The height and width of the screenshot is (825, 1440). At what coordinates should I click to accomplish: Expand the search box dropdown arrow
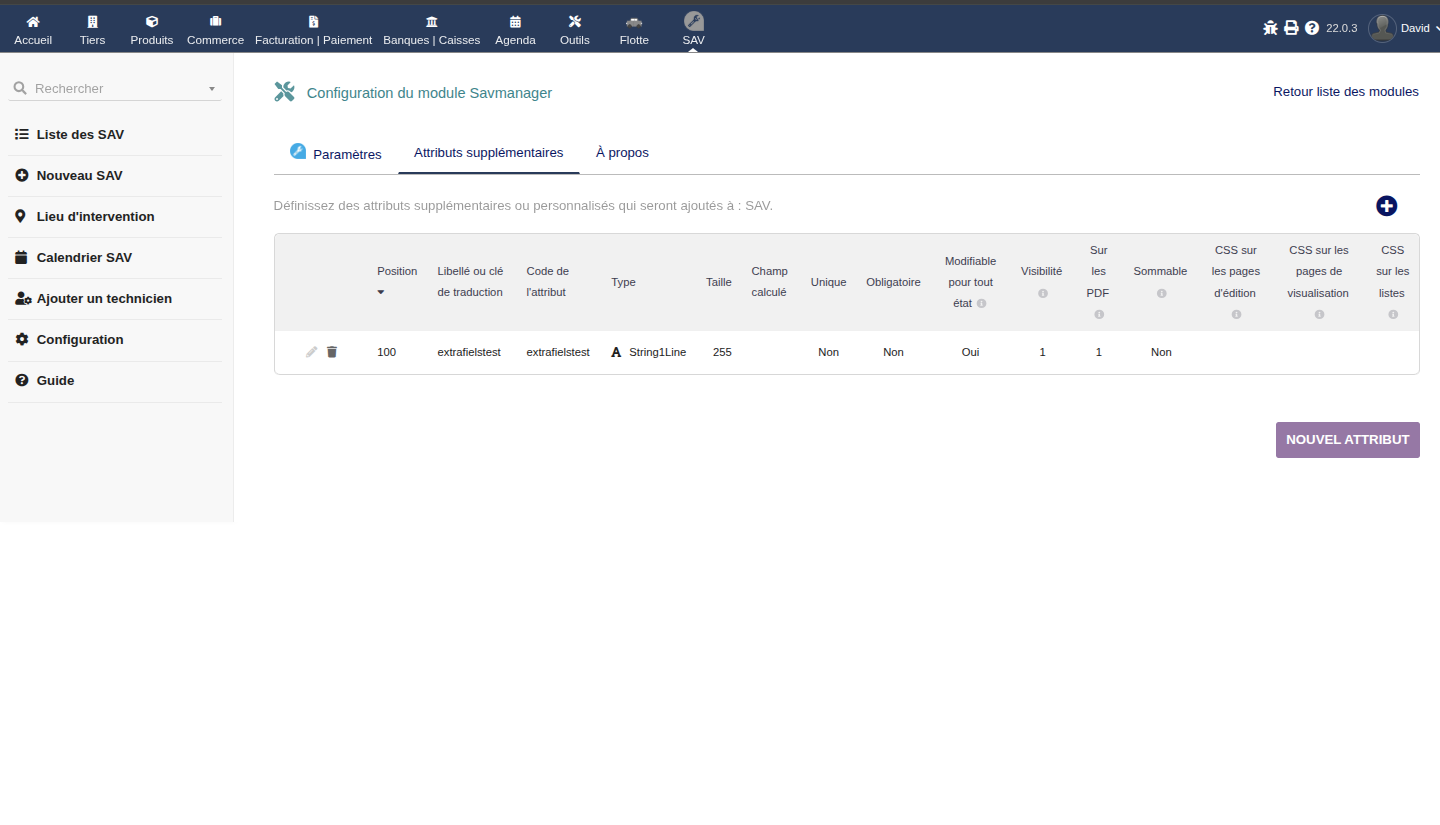(212, 89)
